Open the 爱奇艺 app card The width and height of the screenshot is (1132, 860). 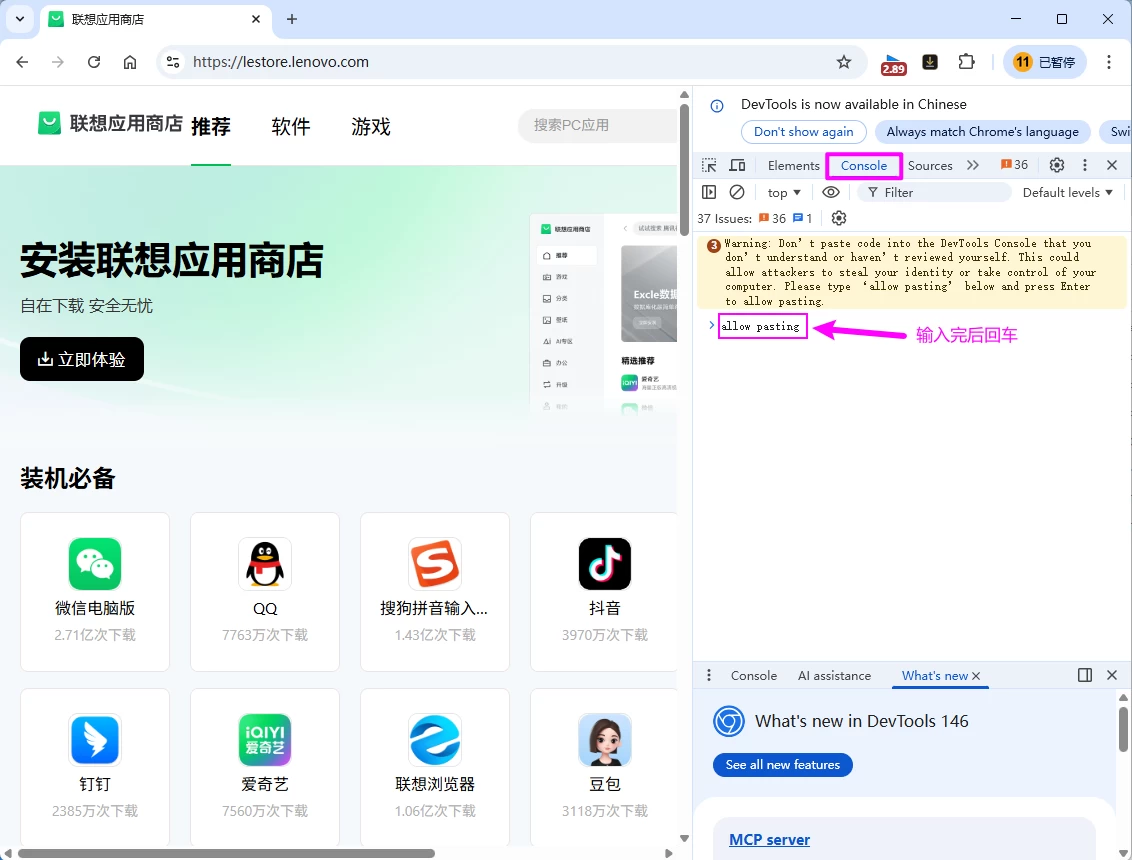pos(265,767)
